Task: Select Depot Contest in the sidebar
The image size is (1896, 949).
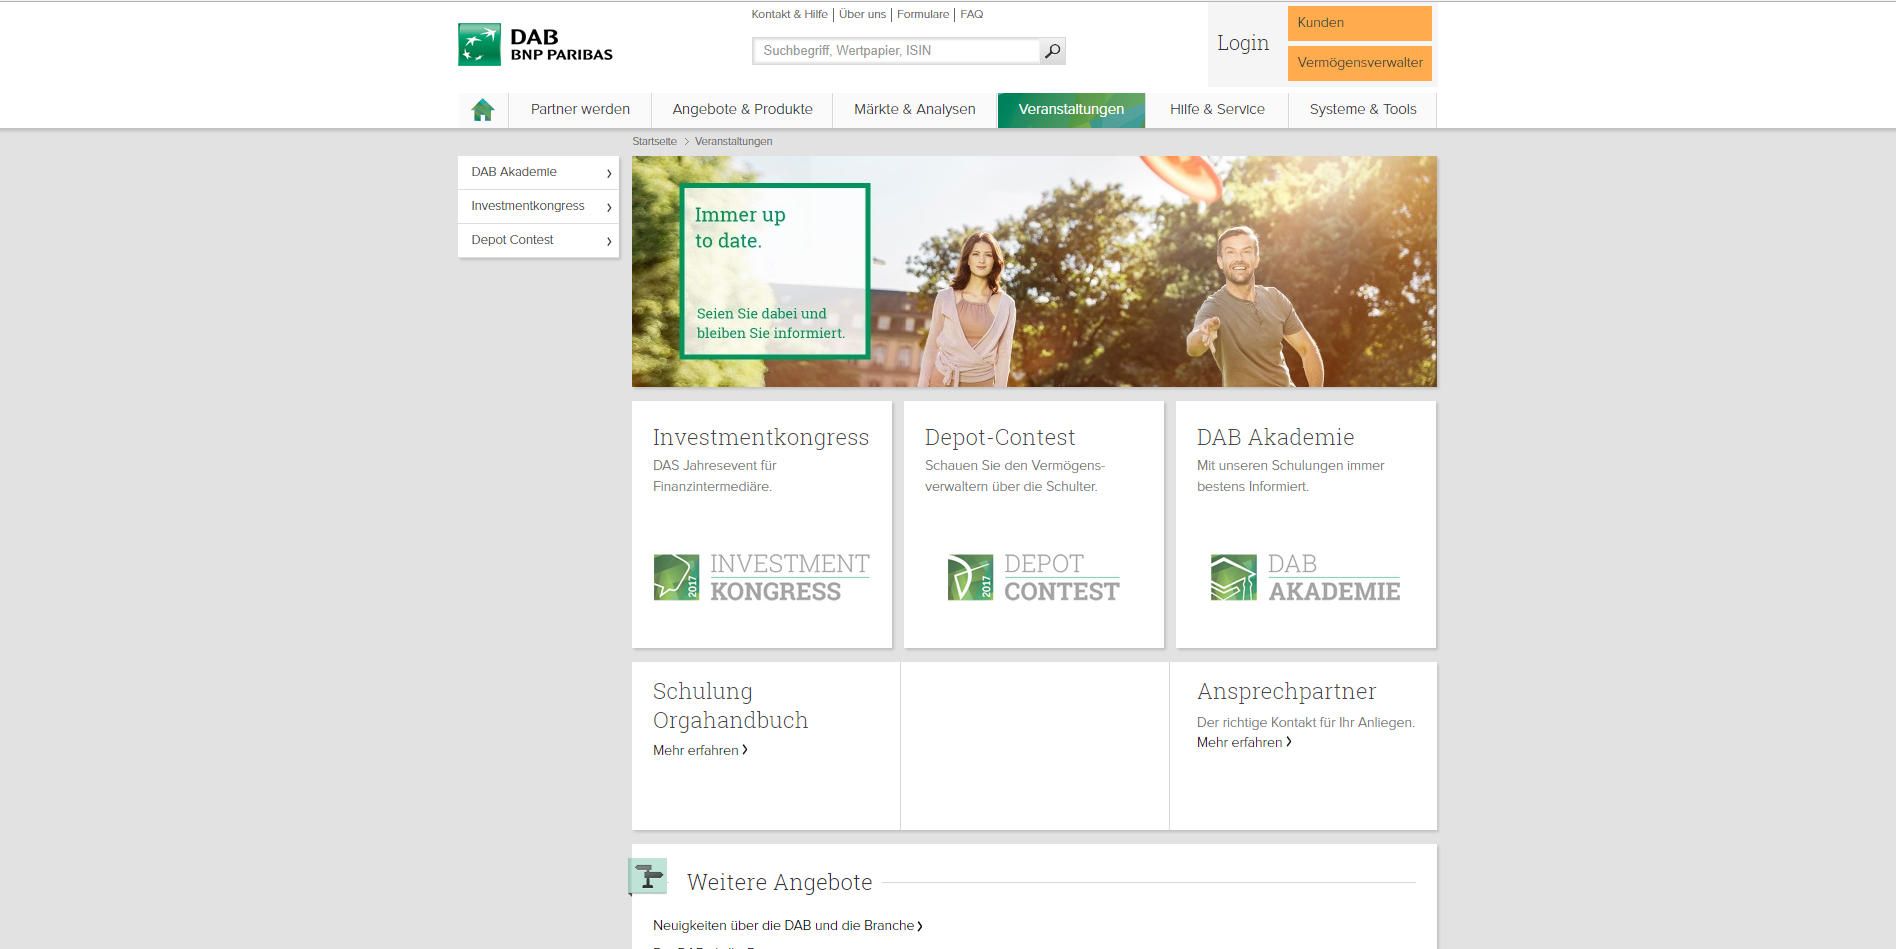Action: click(x=538, y=241)
